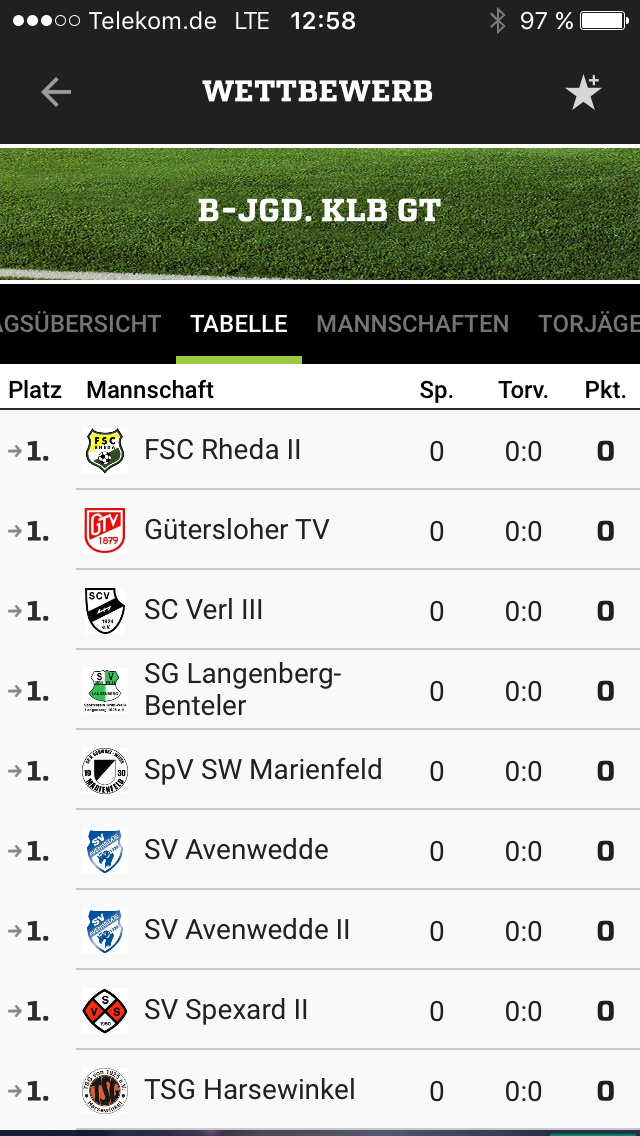This screenshot has height=1136, width=640.
Task: Tap the Bluetooth status bar icon
Action: tap(497, 21)
